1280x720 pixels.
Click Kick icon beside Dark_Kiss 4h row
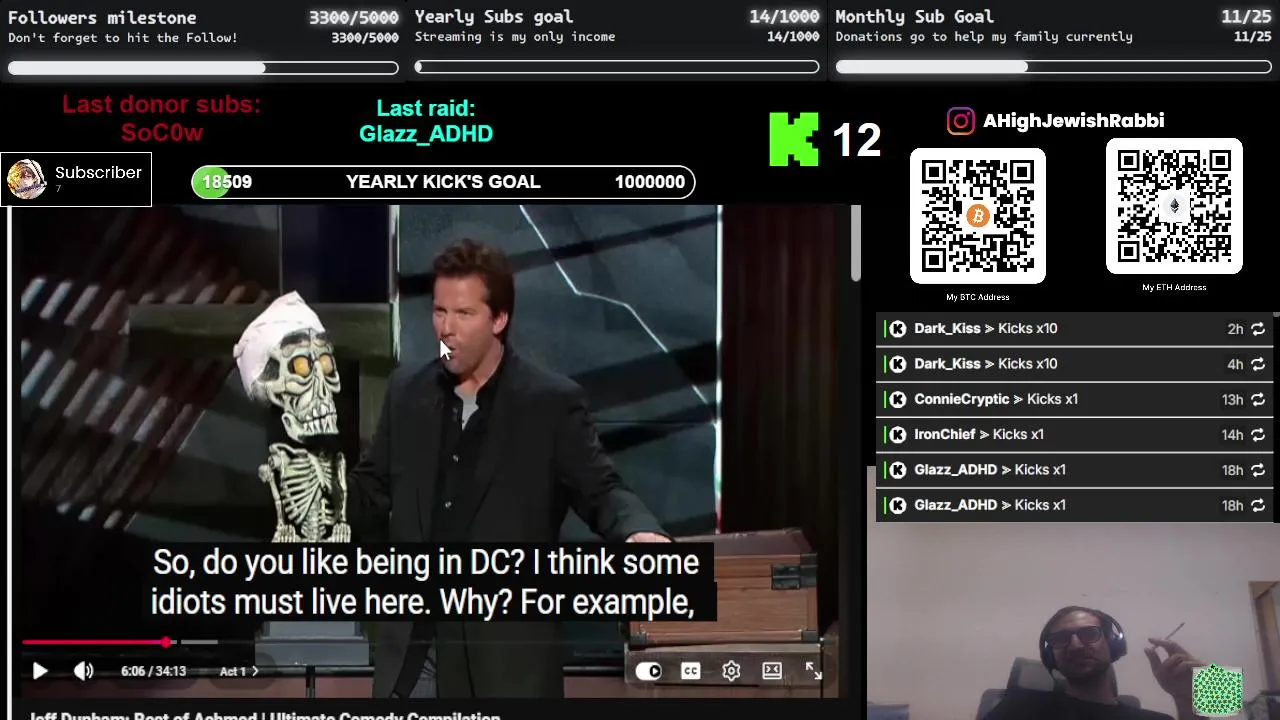(898, 364)
